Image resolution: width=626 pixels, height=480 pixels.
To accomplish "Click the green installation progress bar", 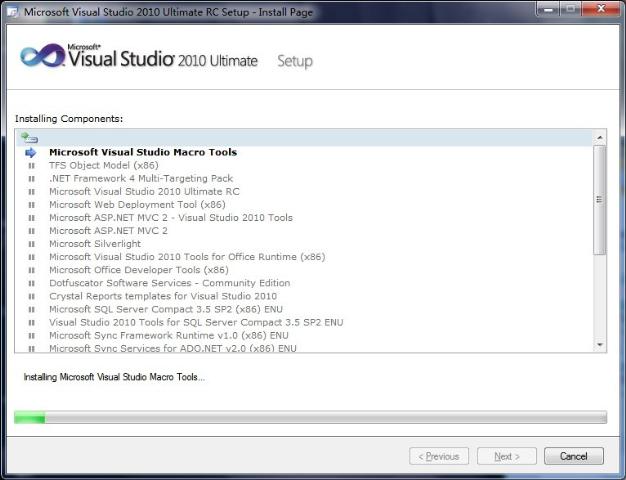I will coord(311,417).
